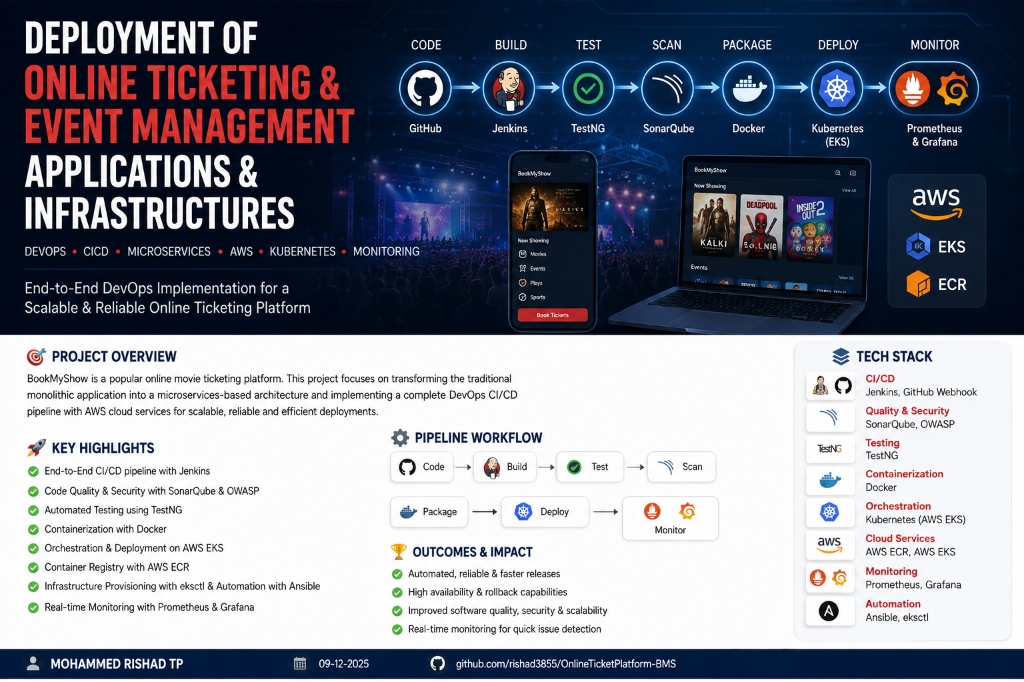The height and width of the screenshot is (682, 1024).
Task: Click the EKS hexagon icon
Action: point(918,246)
